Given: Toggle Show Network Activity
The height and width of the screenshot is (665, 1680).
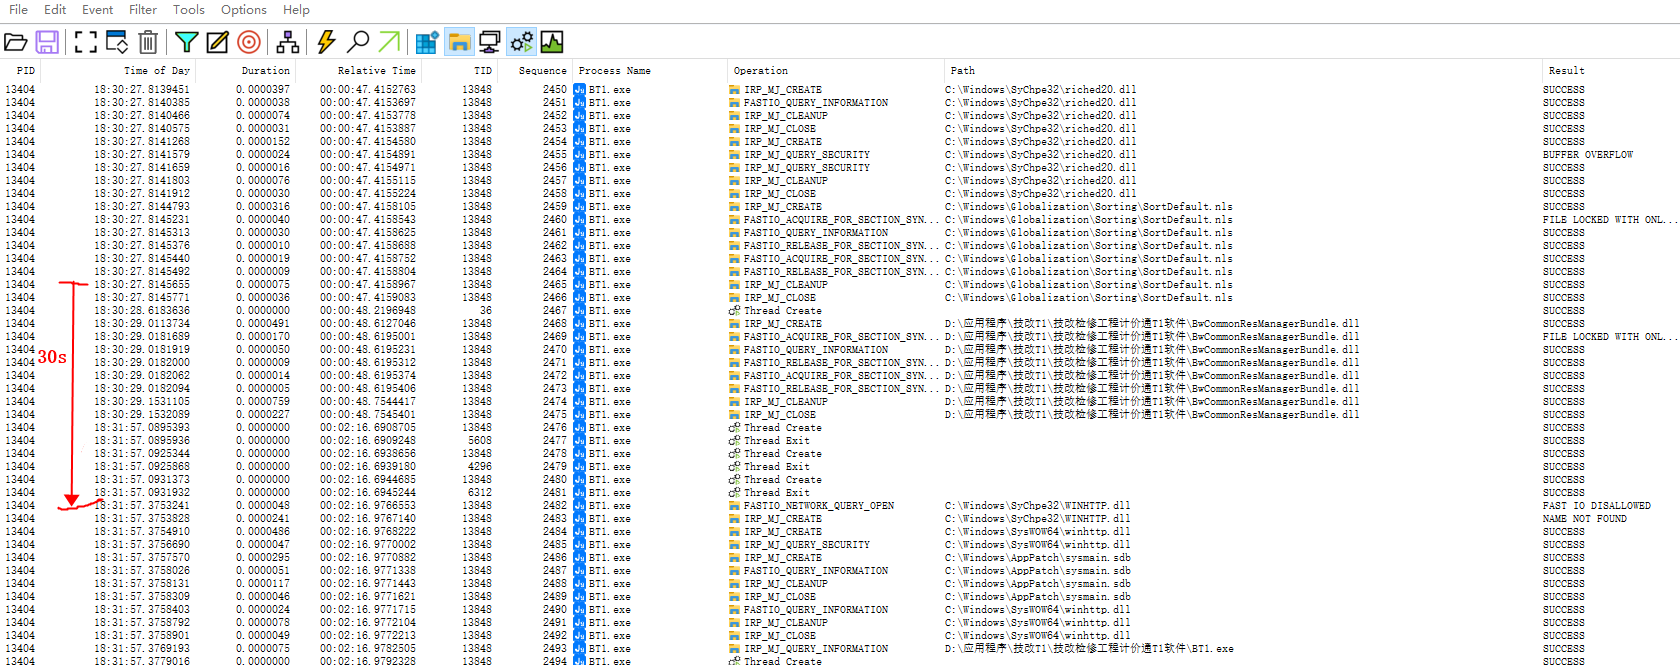Looking at the screenshot, I should click(x=490, y=42).
